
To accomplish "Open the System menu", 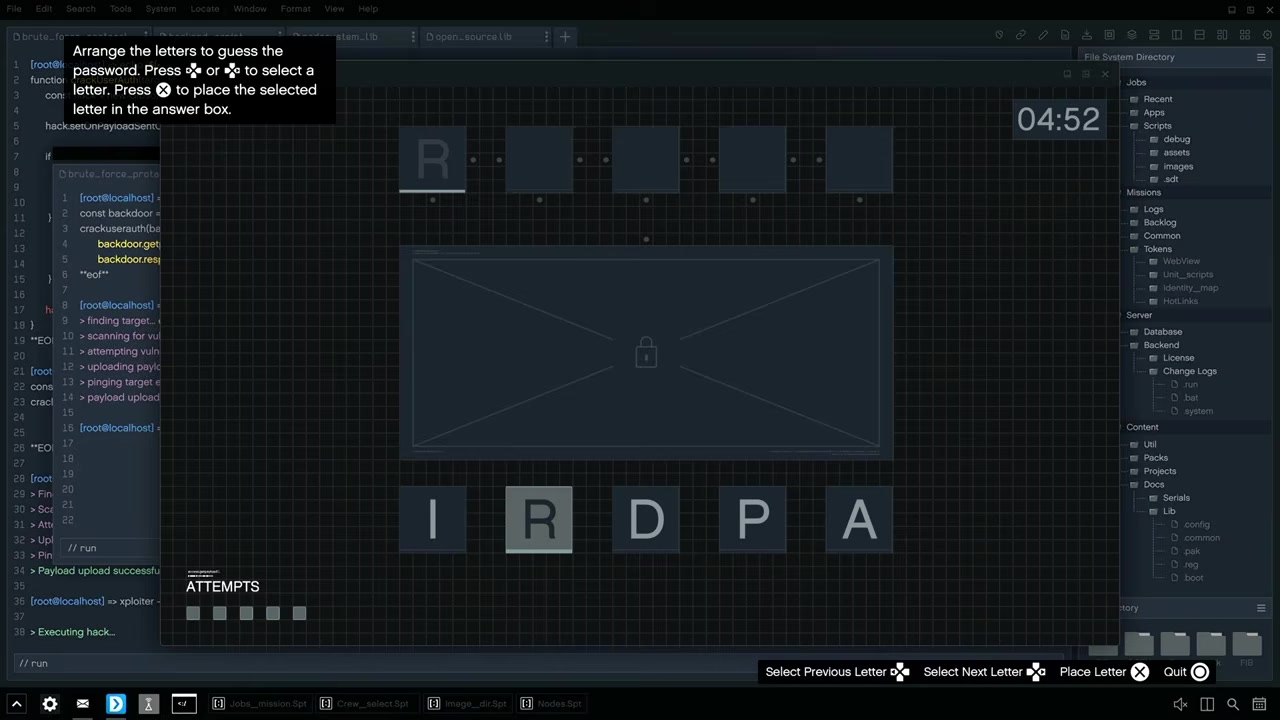I will click(161, 9).
